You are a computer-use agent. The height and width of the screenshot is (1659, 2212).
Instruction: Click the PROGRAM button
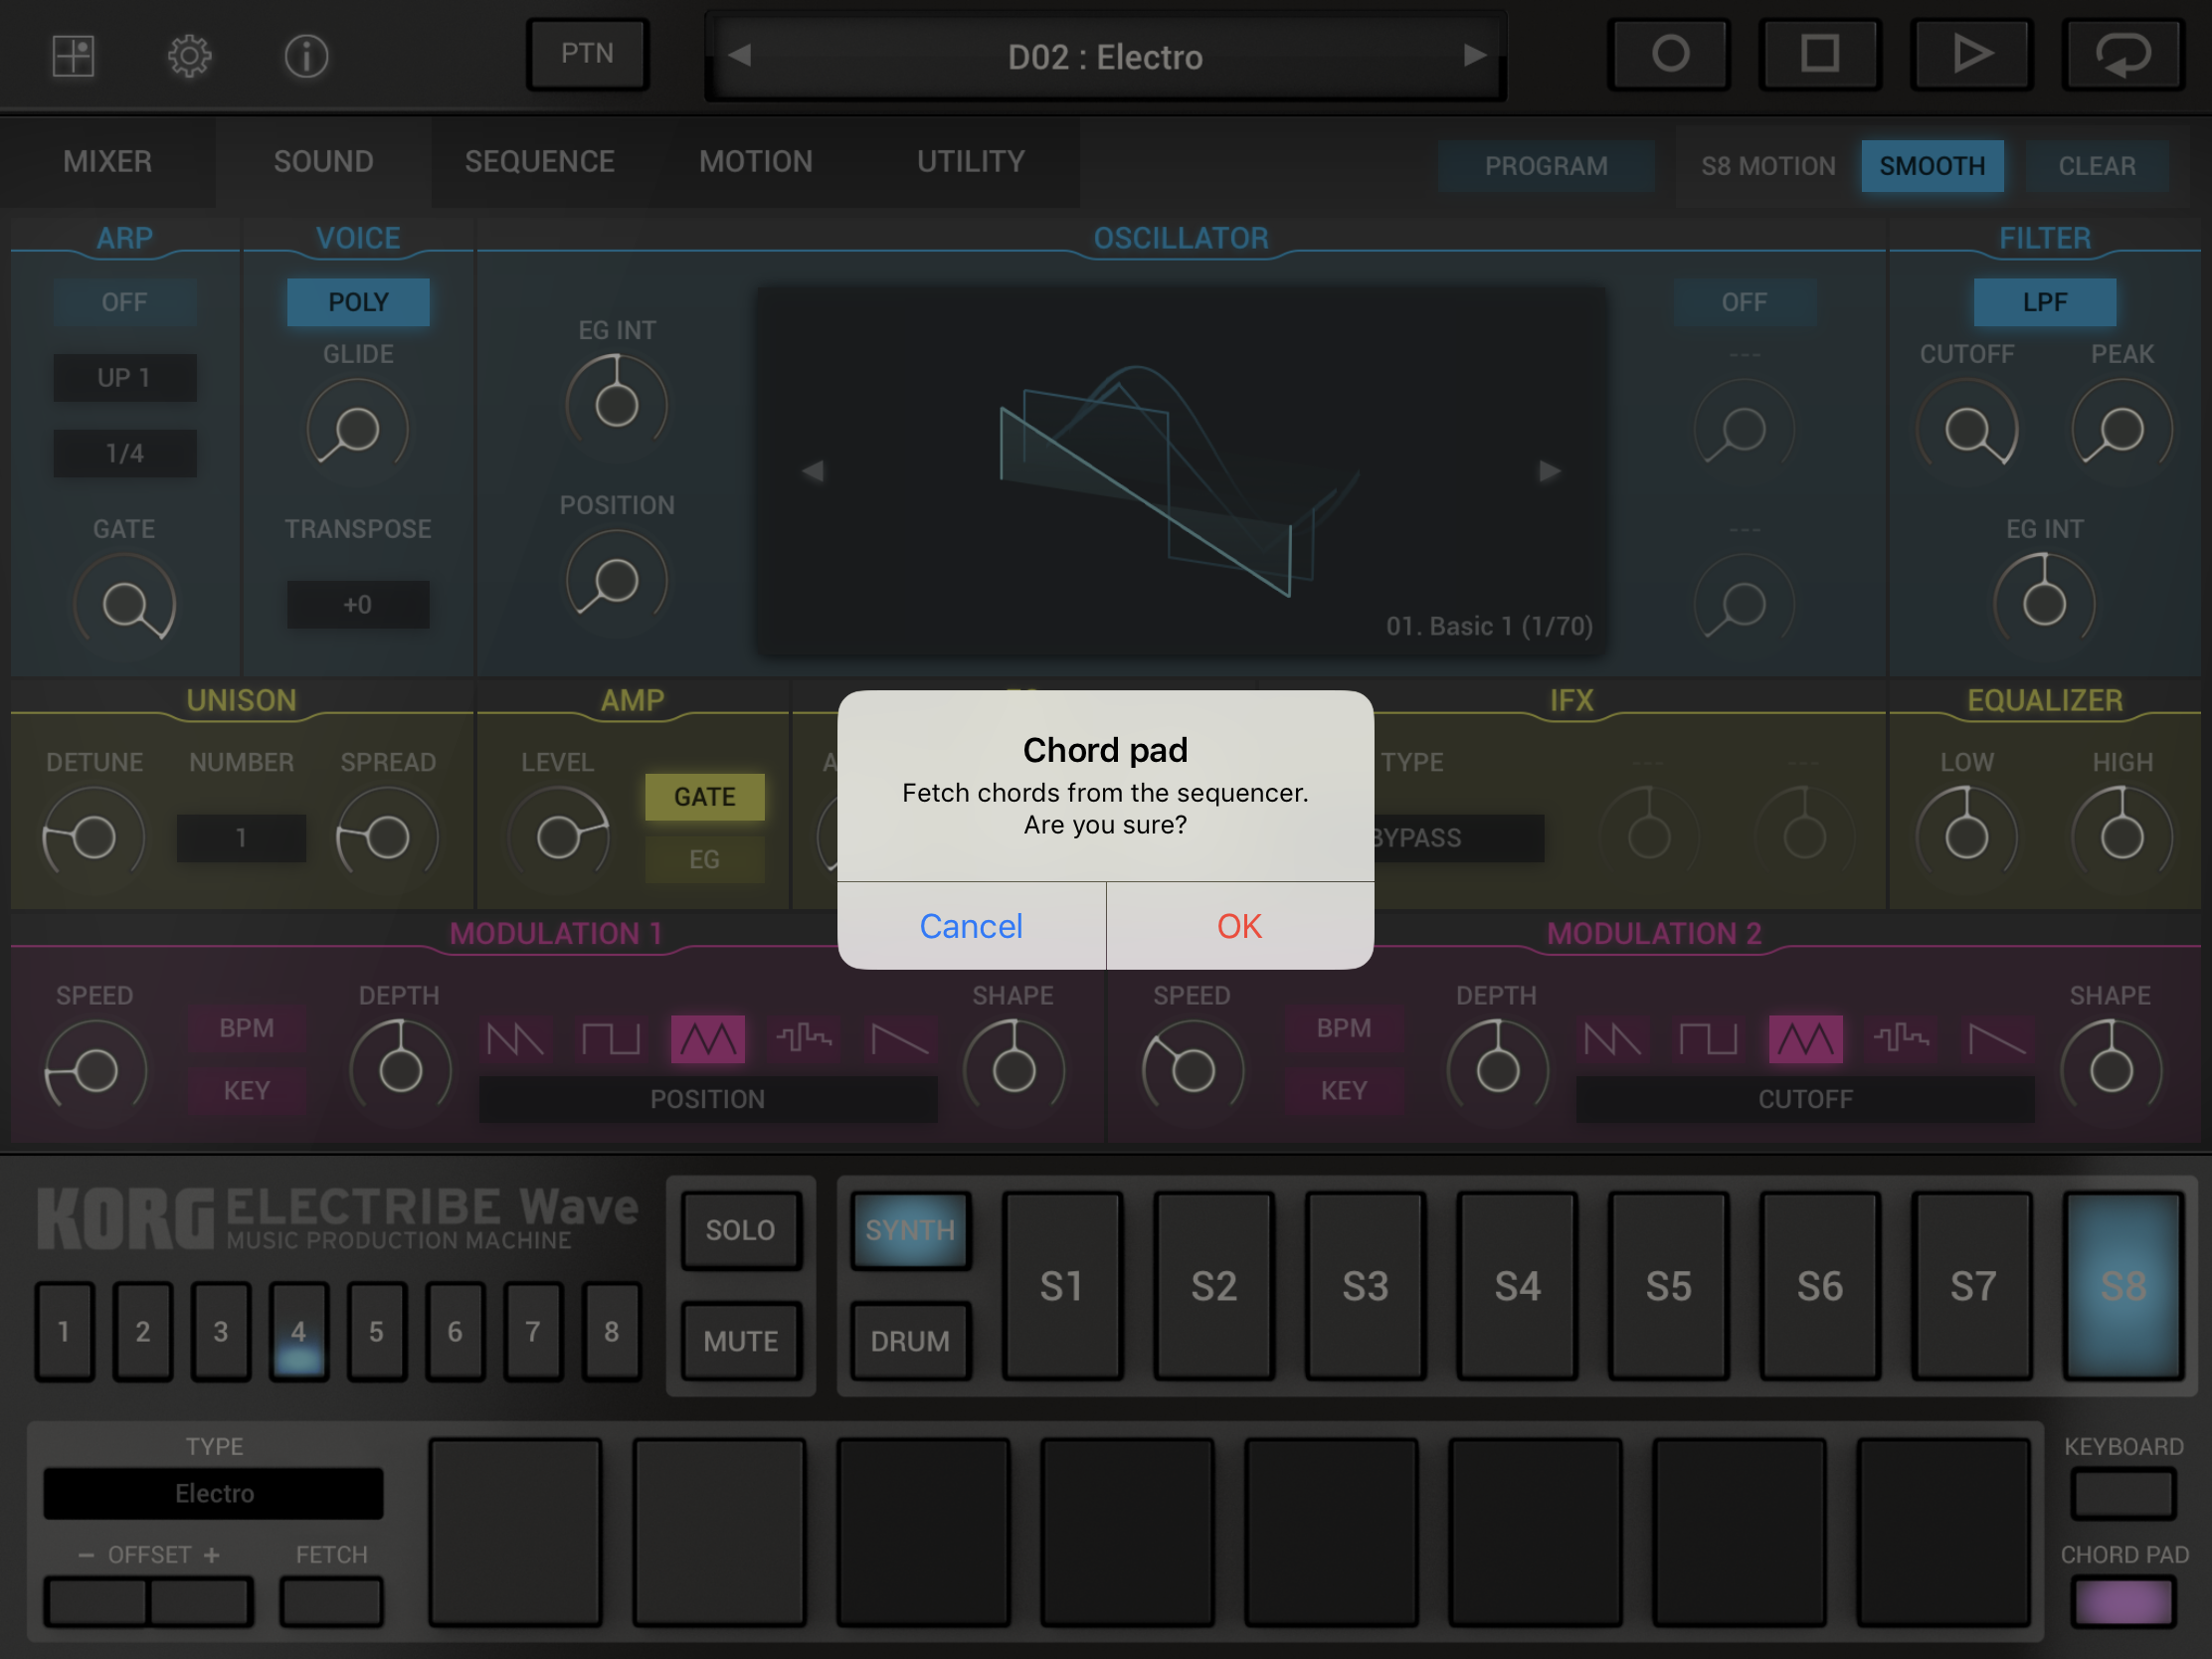pyautogui.click(x=1546, y=166)
